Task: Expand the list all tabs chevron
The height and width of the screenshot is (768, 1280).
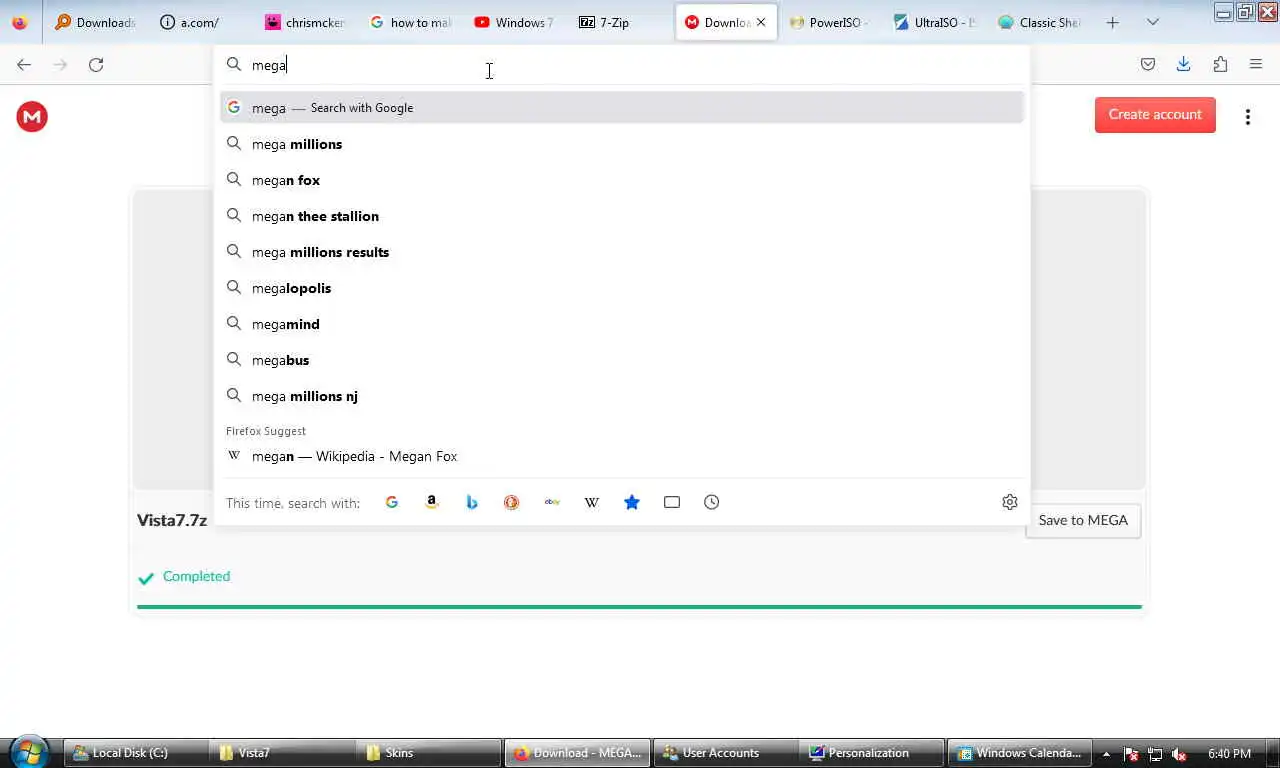Action: (1153, 22)
